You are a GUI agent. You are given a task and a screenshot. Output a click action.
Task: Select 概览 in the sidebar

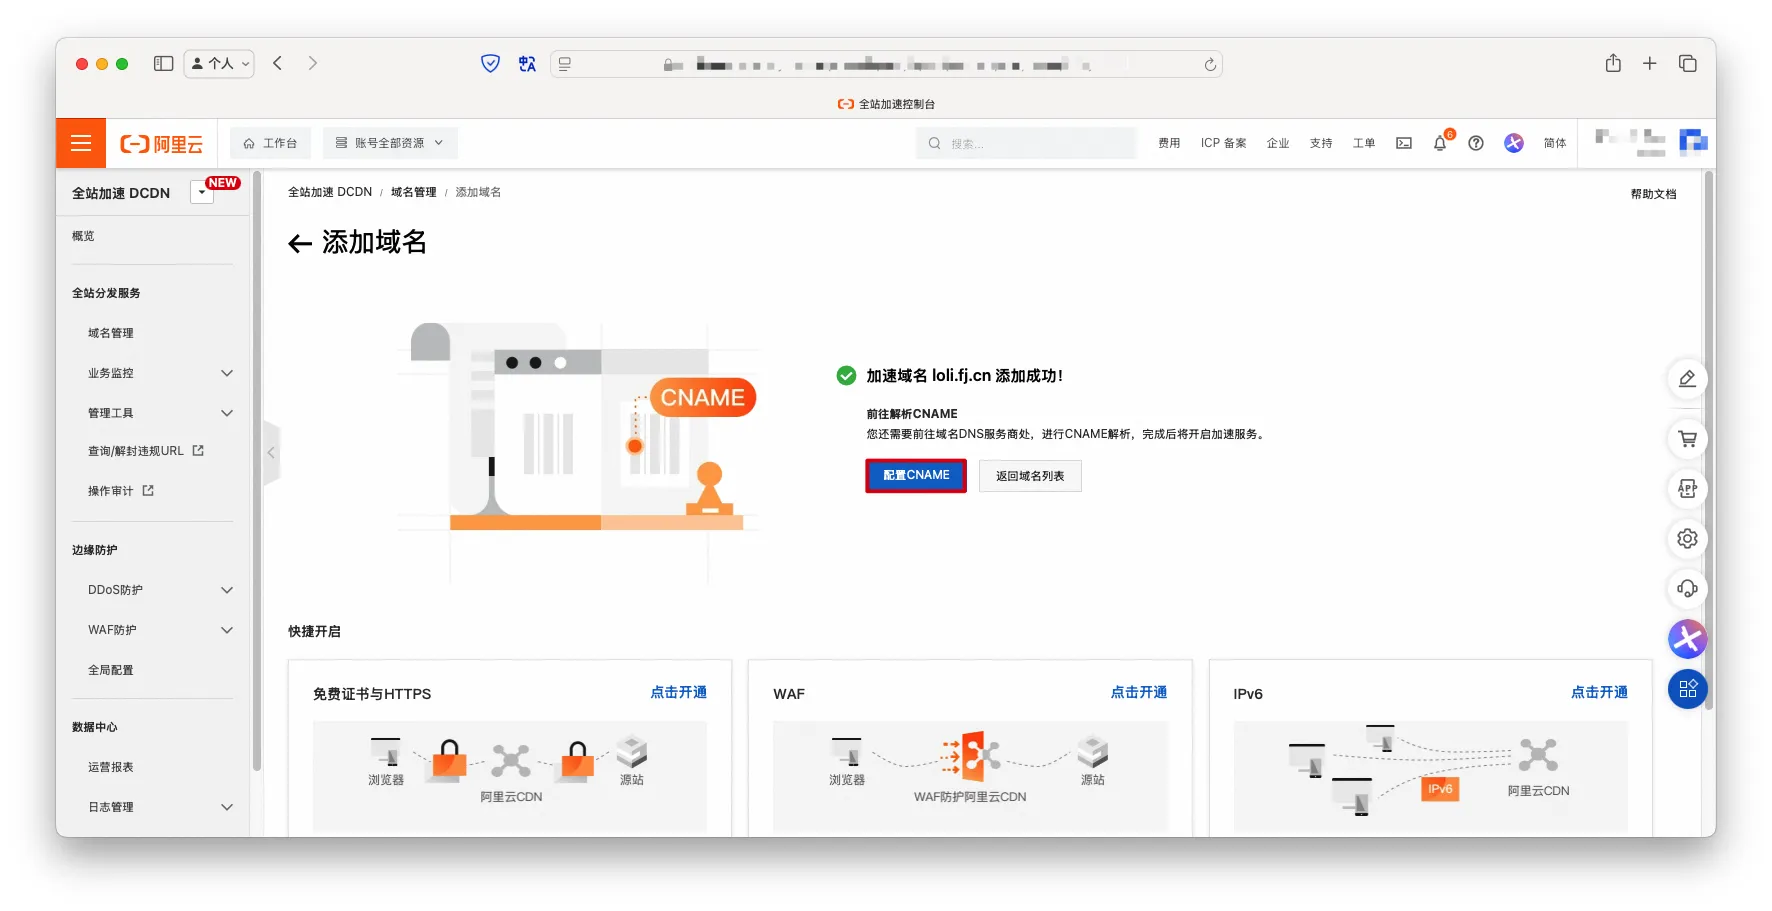(83, 236)
